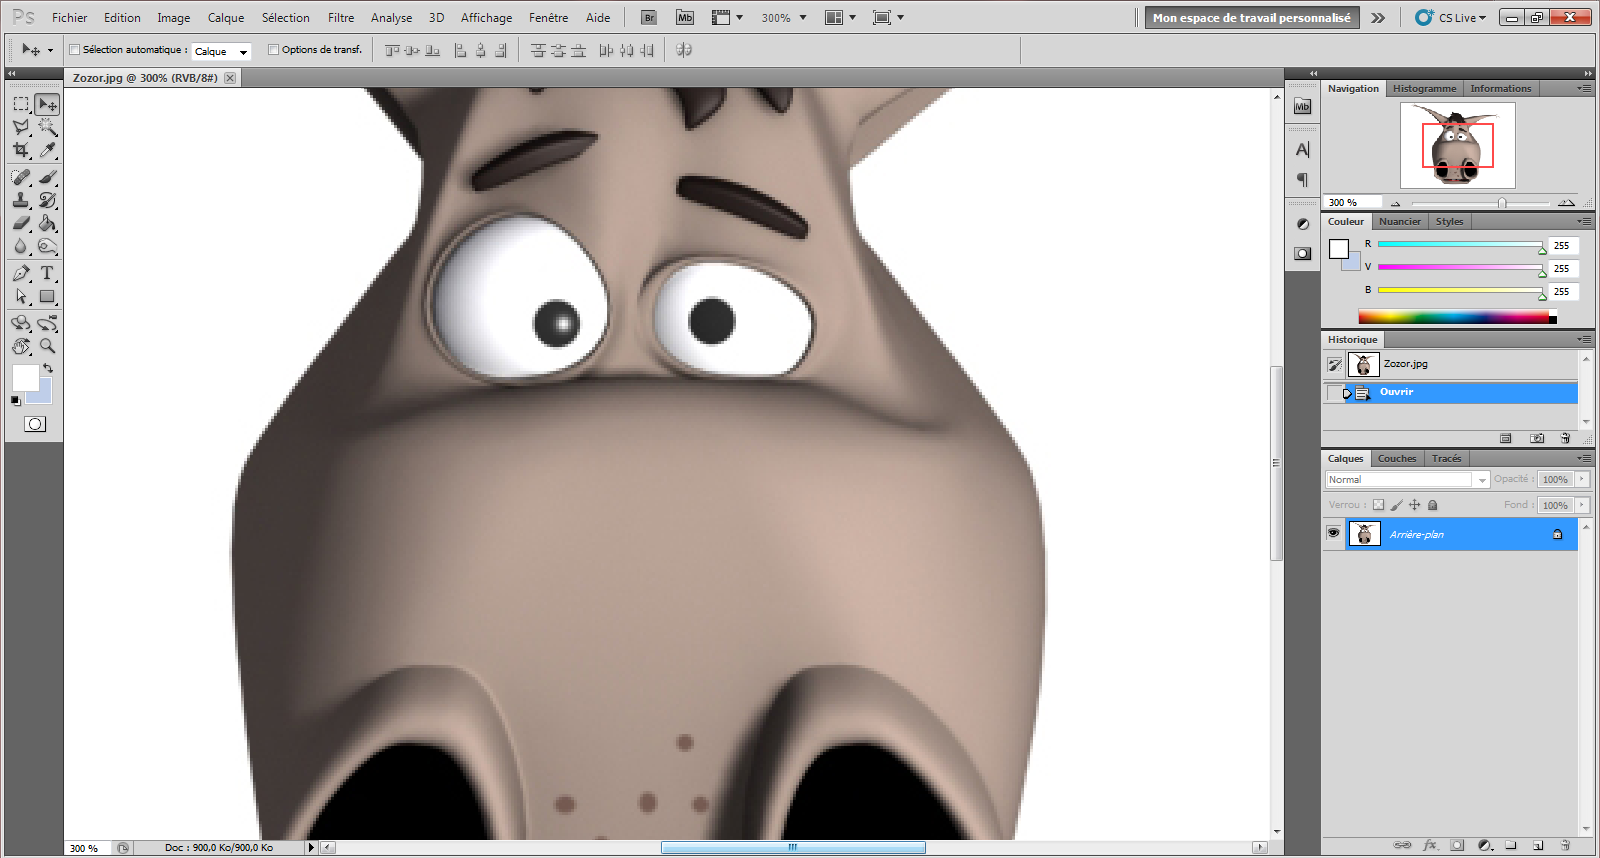Viewport: 1600px width, 858px height.
Task: Select the Eyedropper tool
Action: click(x=47, y=150)
